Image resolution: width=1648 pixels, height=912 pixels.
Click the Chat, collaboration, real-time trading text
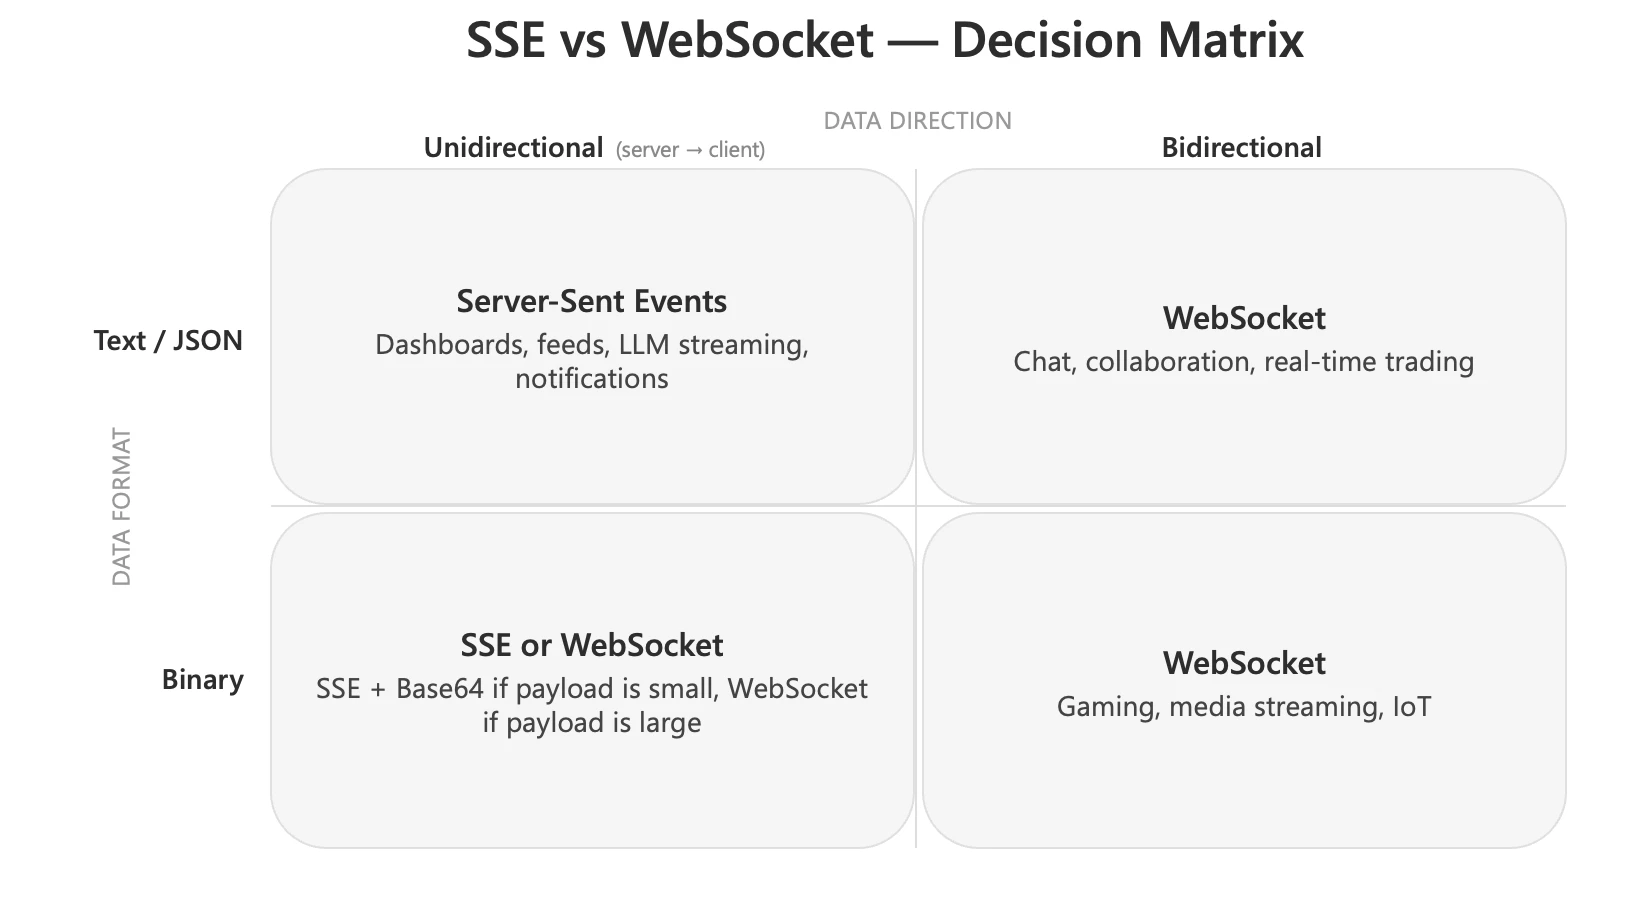[x=1243, y=362]
